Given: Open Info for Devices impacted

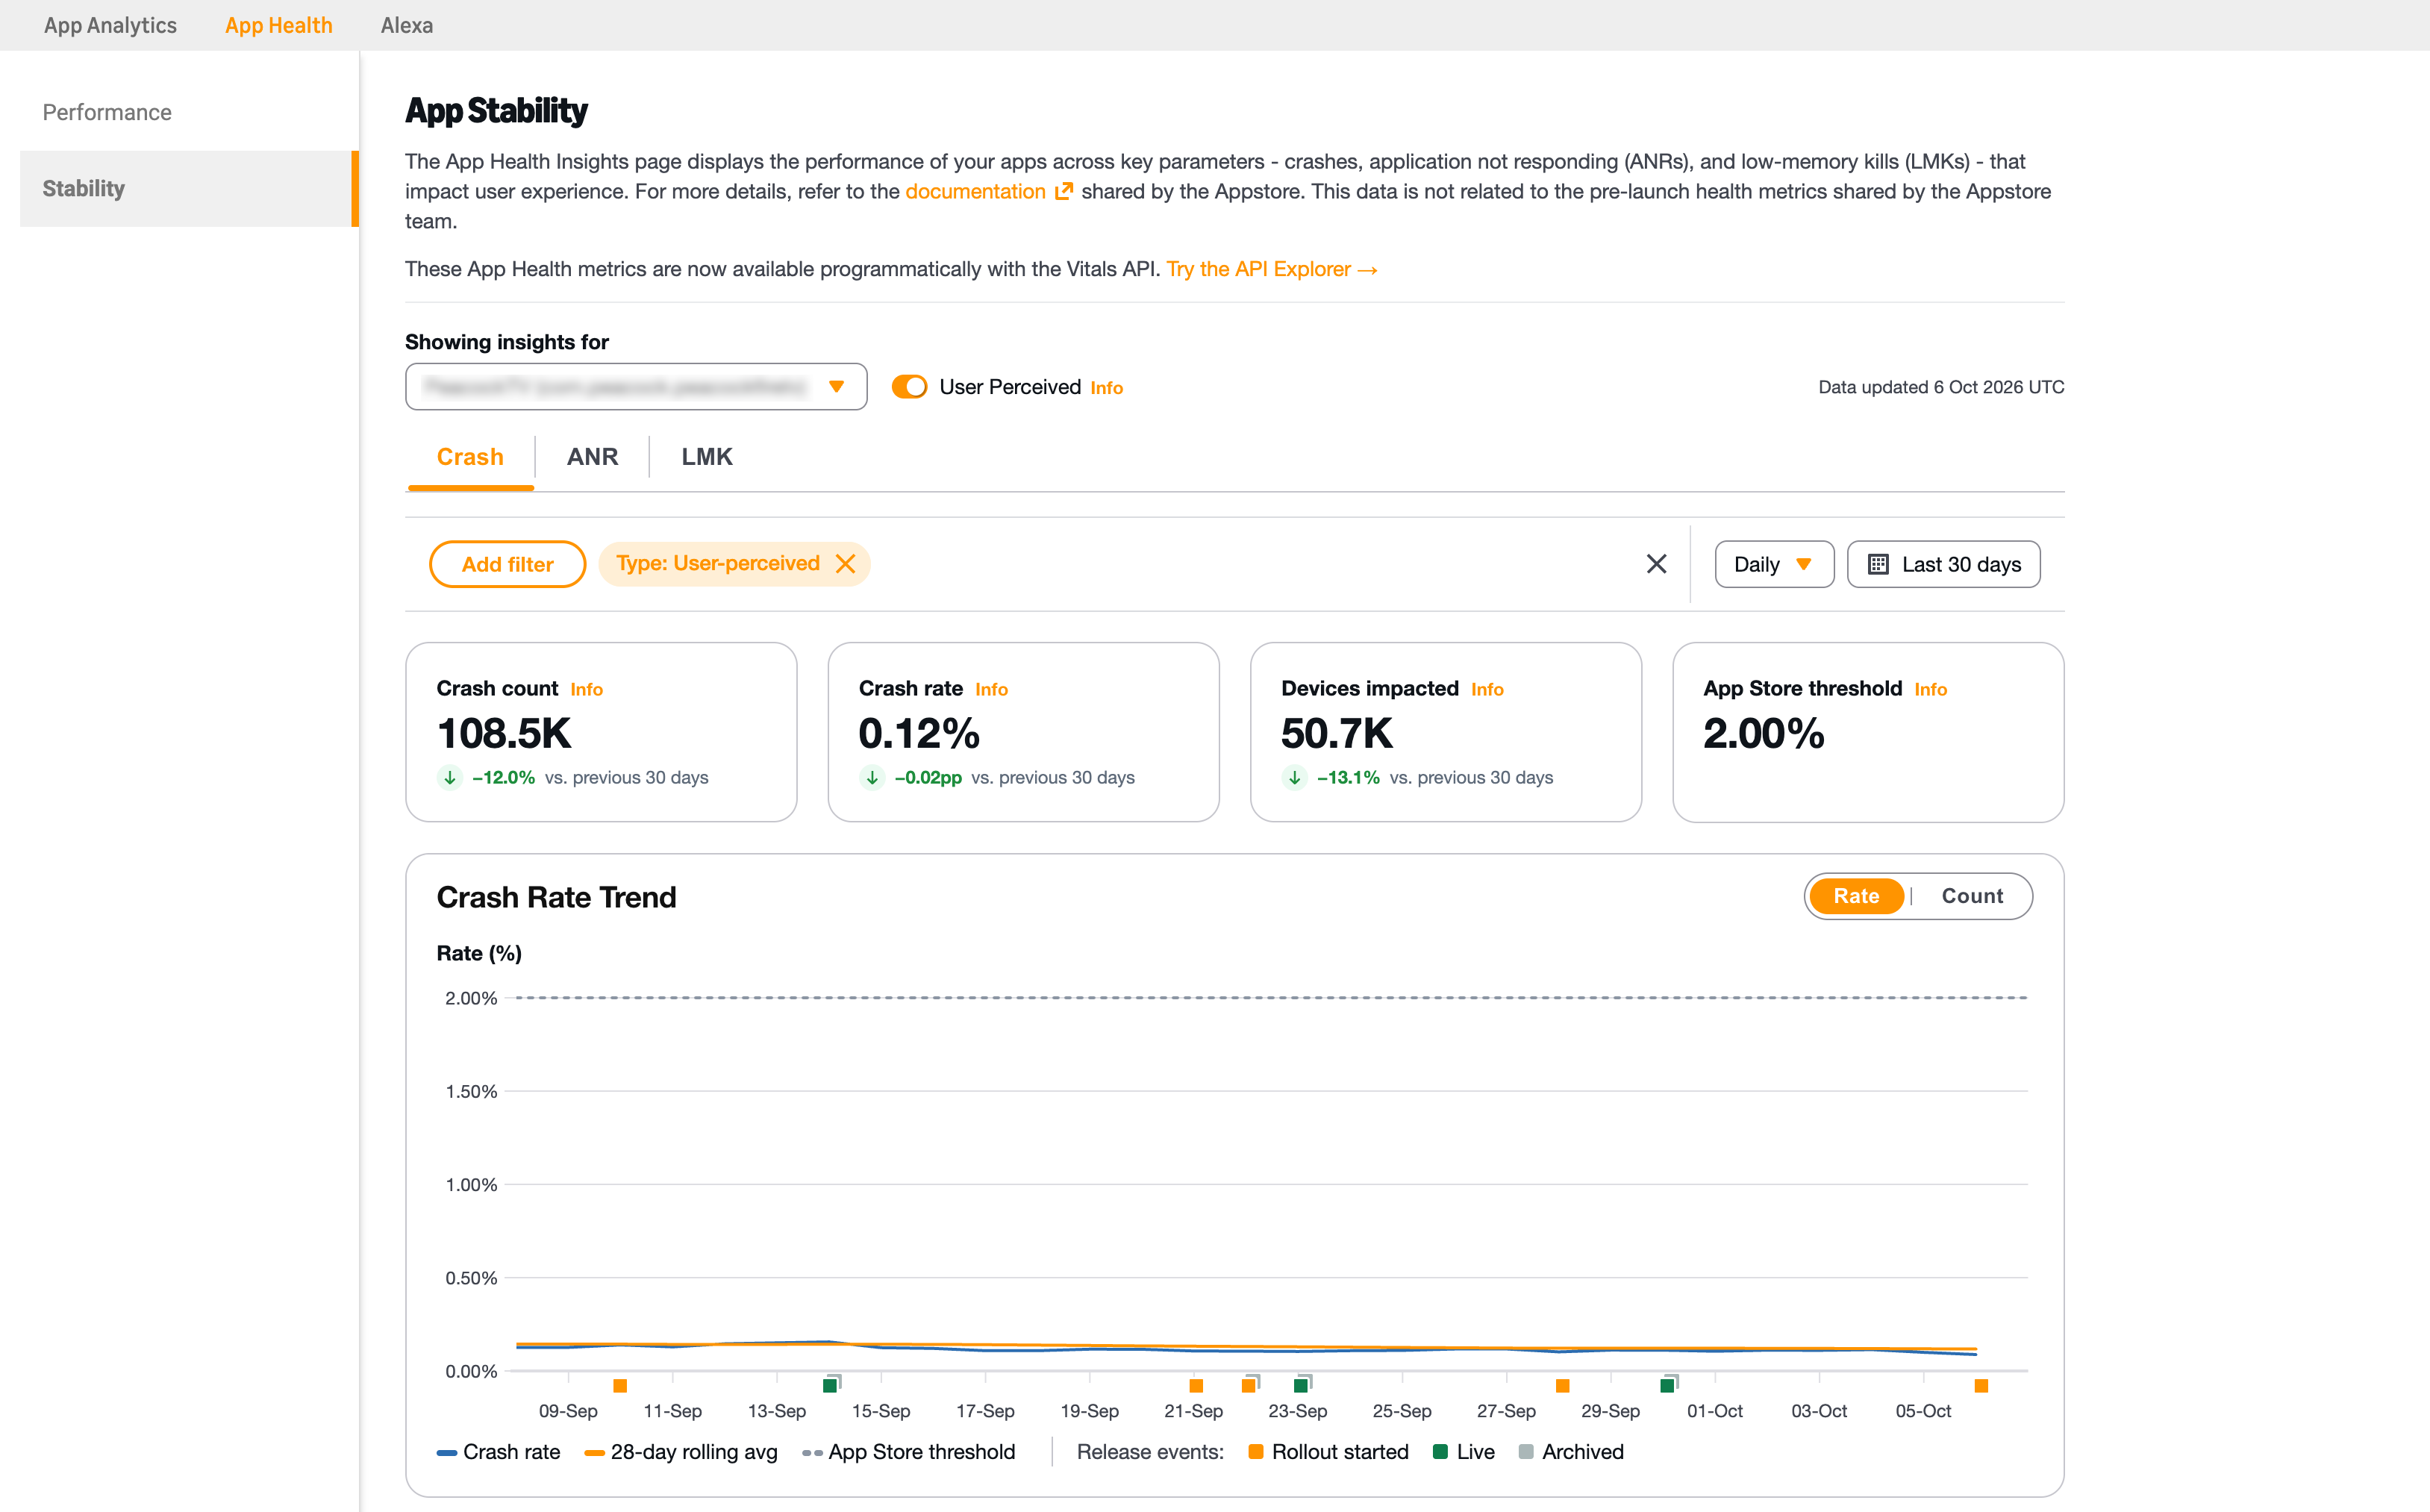Looking at the screenshot, I should 1487,689.
